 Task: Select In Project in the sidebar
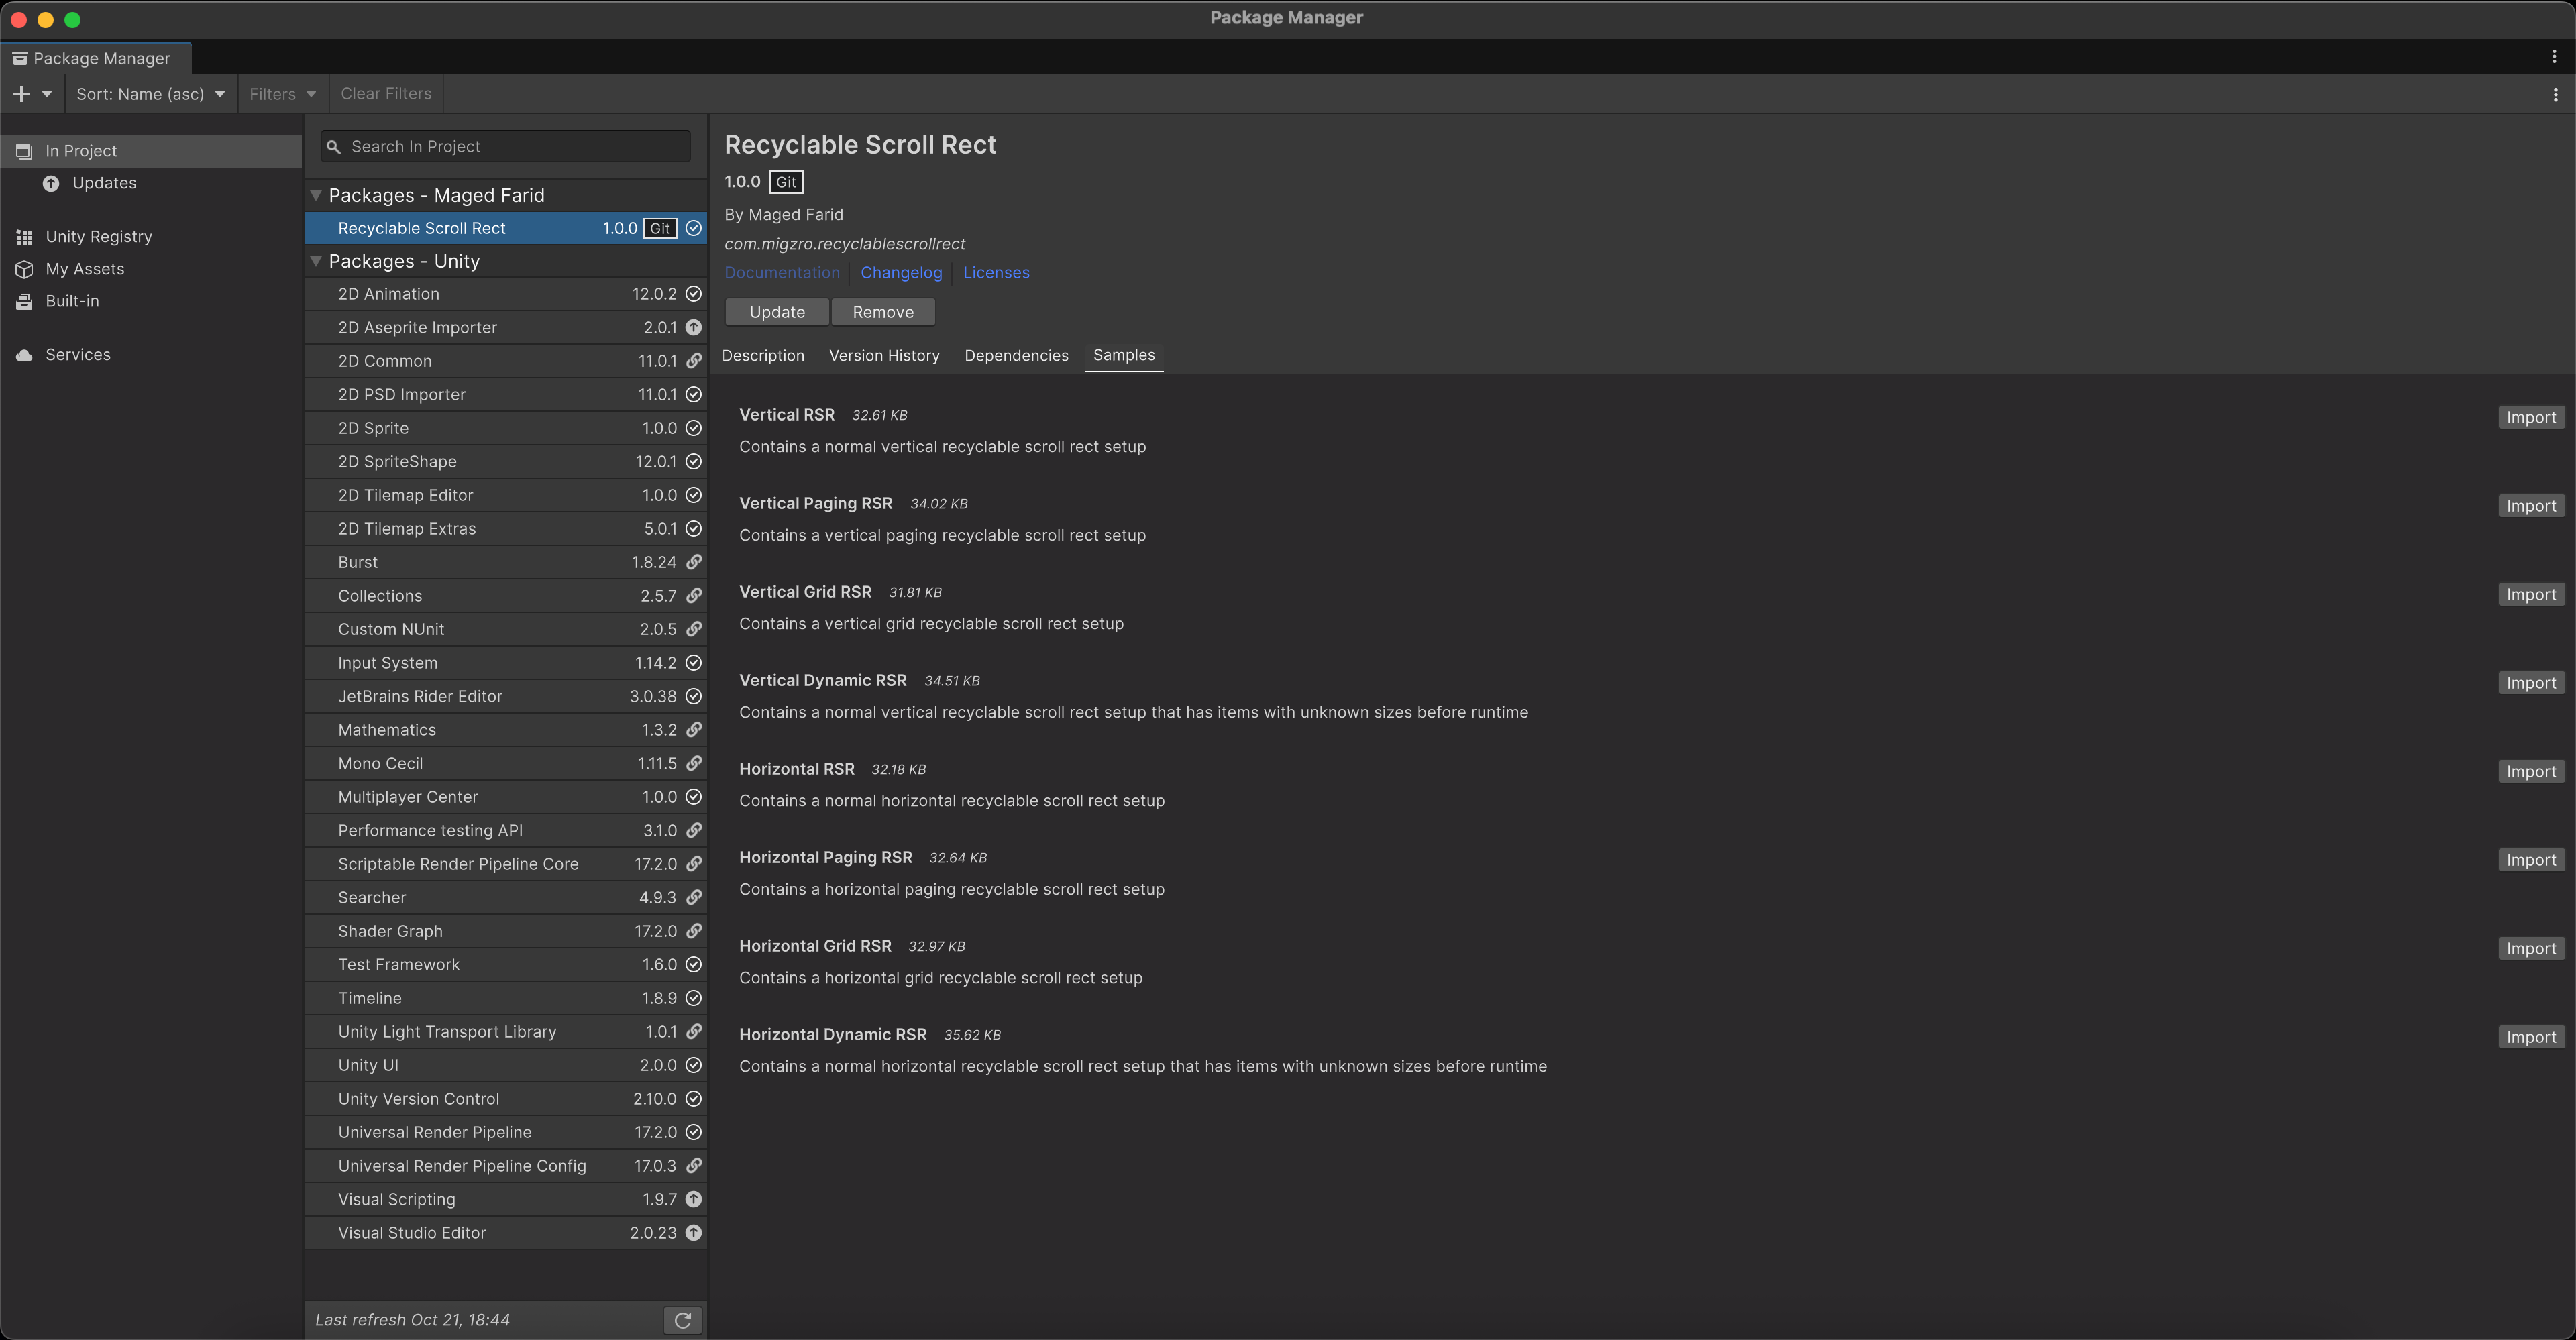click(83, 150)
